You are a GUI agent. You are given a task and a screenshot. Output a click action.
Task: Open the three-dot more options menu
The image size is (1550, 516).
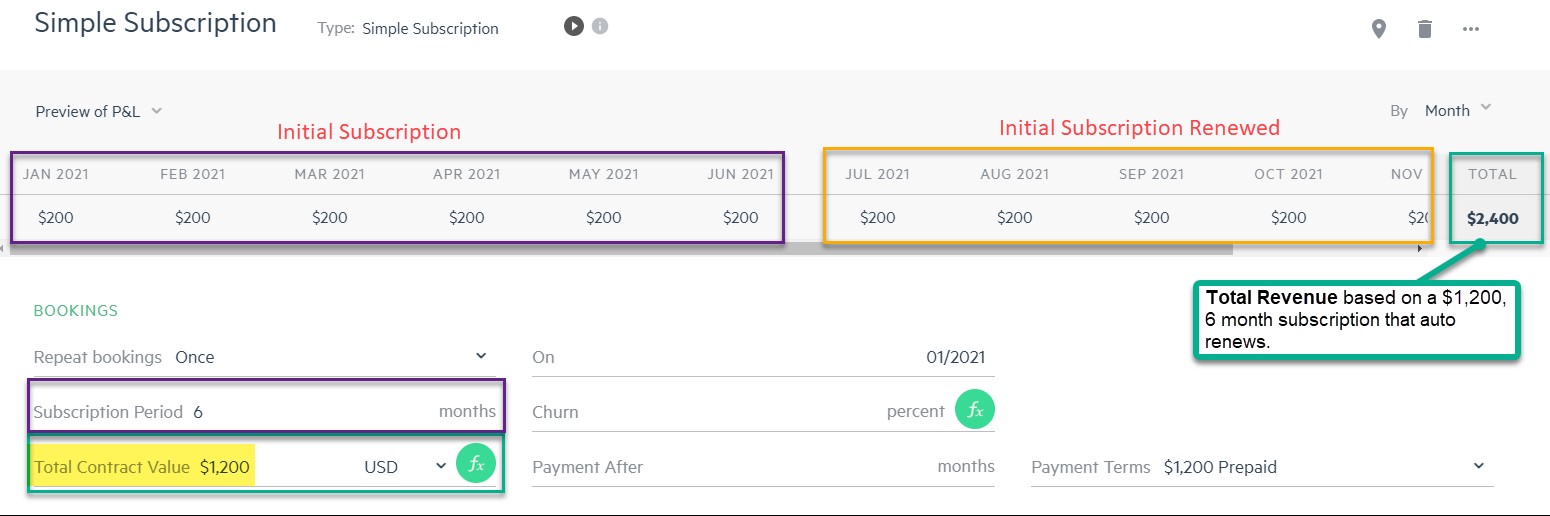point(1470,29)
